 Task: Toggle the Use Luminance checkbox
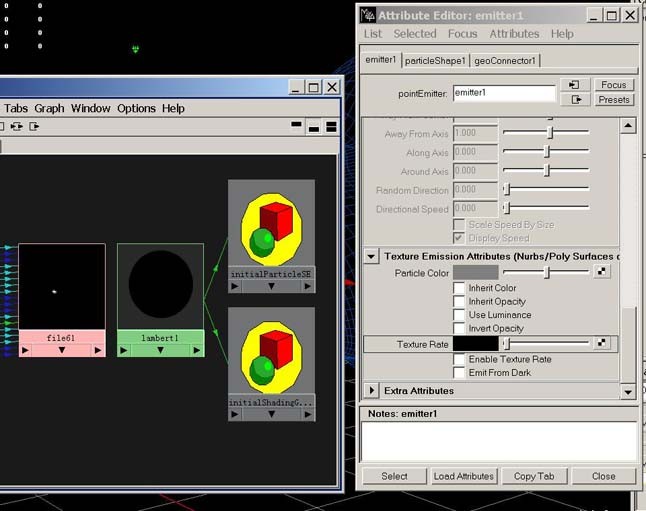[x=460, y=315]
